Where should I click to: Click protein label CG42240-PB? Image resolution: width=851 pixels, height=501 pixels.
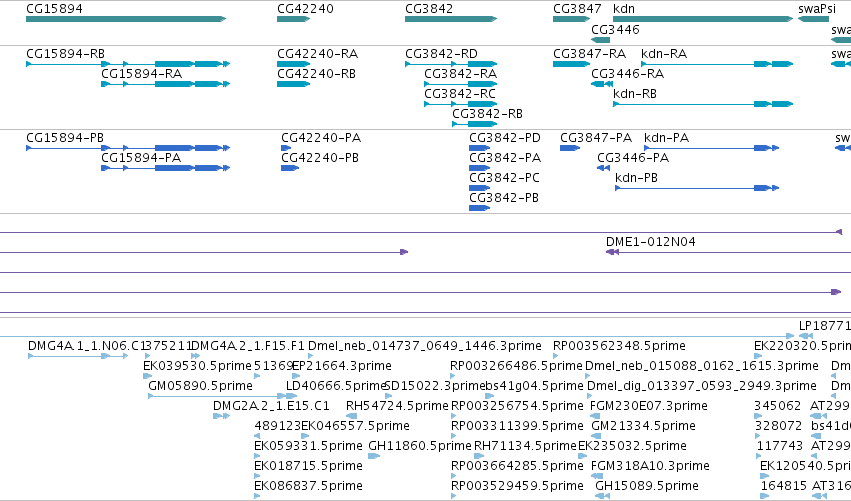320,158
